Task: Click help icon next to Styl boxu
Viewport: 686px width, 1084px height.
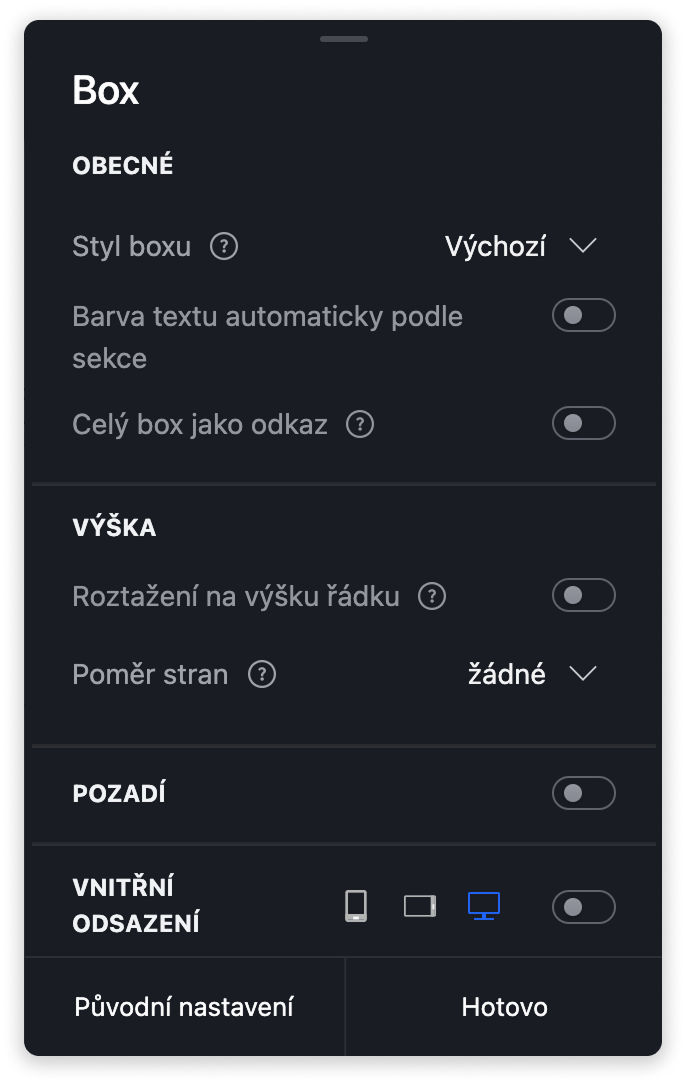Action: coord(224,246)
